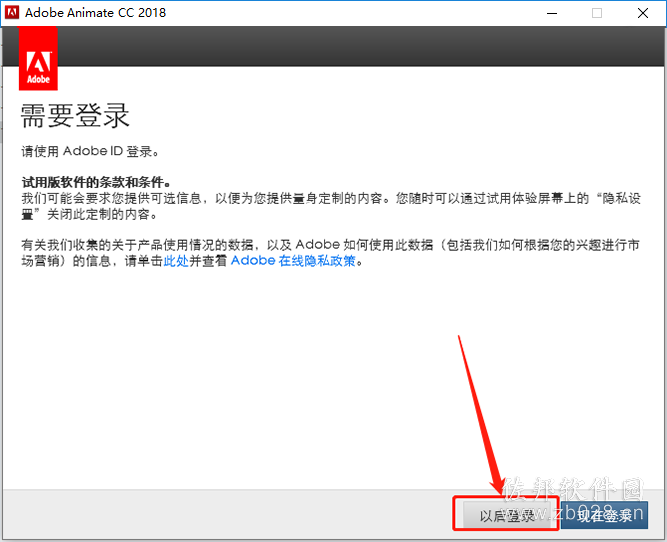Click the 需要登录 heading
The width and height of the screenshot is (667, 542).
pos(75,115)
